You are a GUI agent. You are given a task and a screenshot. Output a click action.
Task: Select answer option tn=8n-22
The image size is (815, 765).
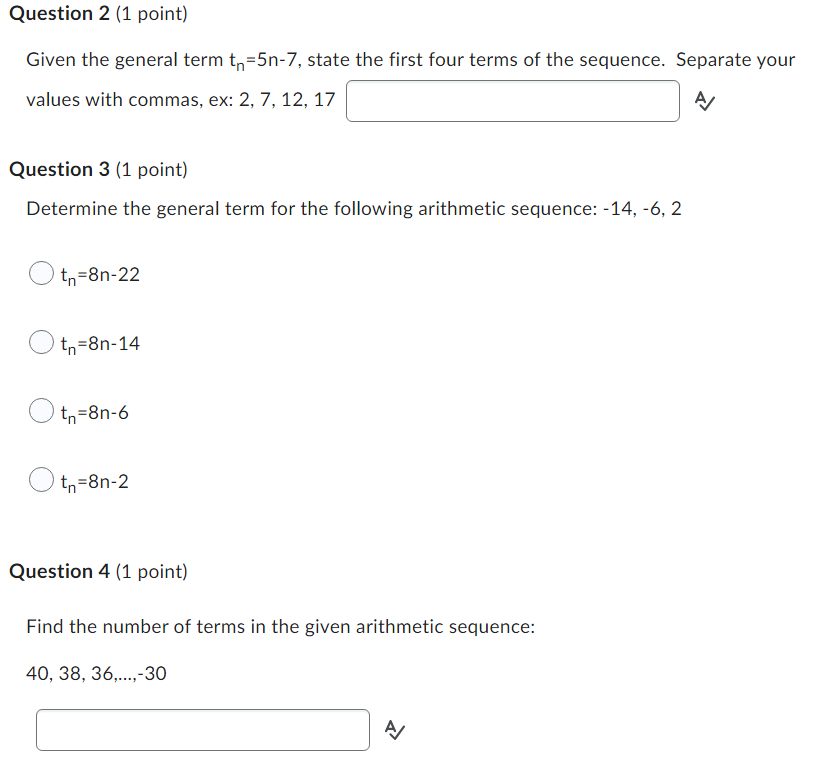41,272
